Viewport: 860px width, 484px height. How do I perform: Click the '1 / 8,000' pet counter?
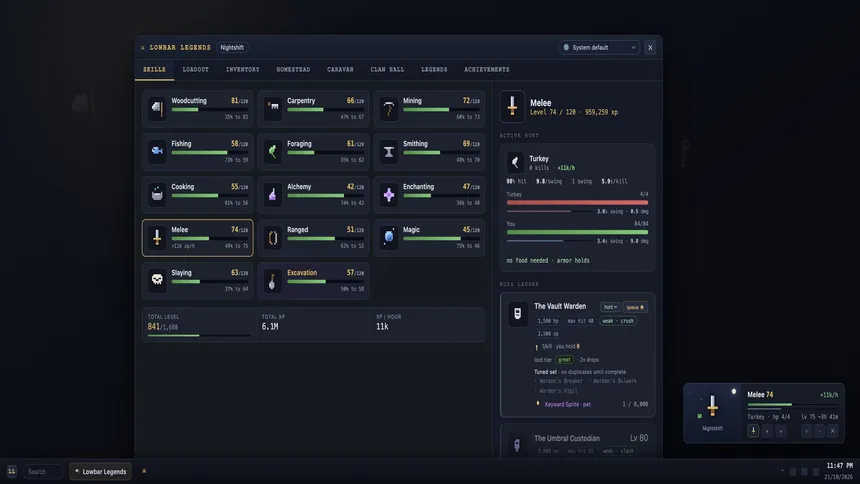click(635, 404)
